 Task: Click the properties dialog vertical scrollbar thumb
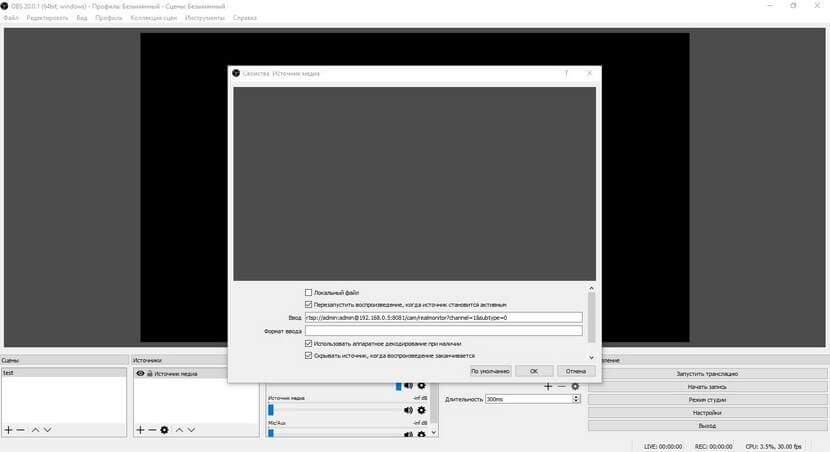click(591, 317)
